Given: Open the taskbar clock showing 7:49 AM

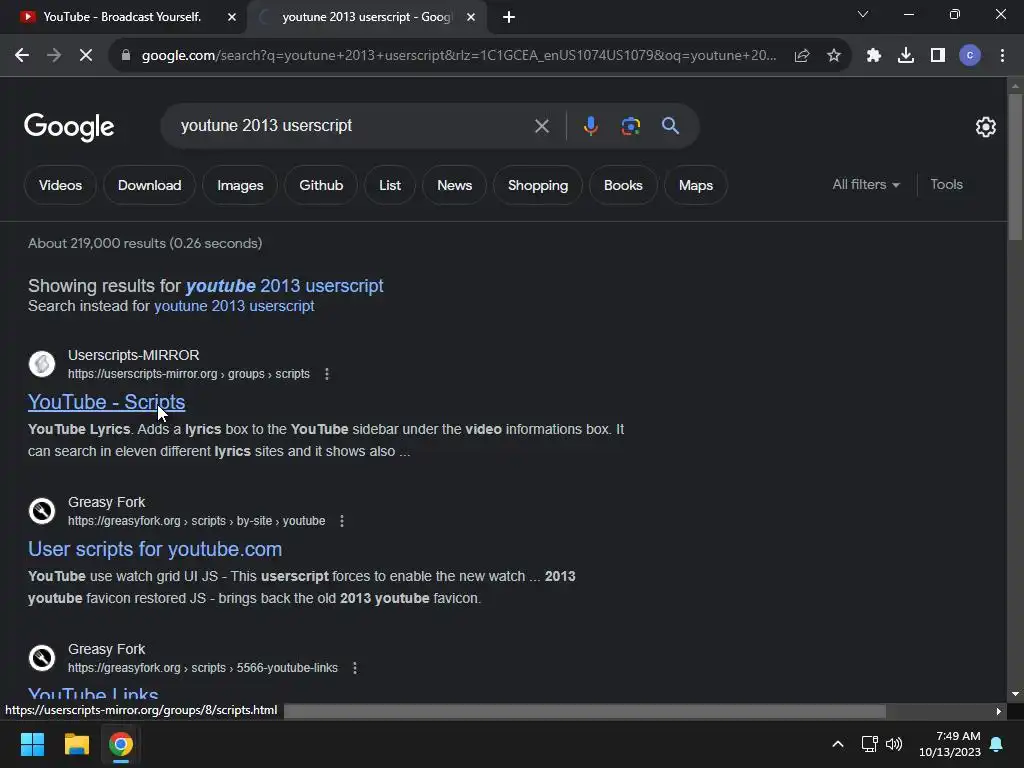Looking at the screenshot, I should tap(950, 744).
